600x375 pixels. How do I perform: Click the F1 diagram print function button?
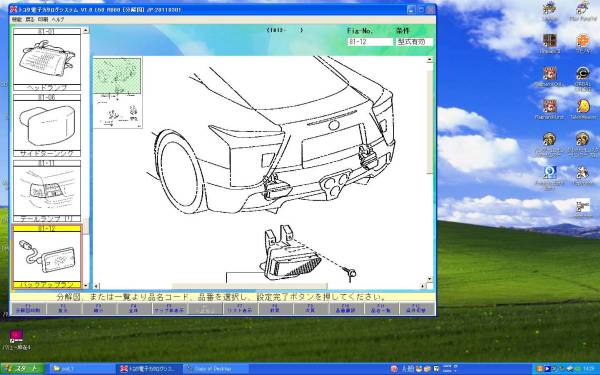tap(28, 309)
